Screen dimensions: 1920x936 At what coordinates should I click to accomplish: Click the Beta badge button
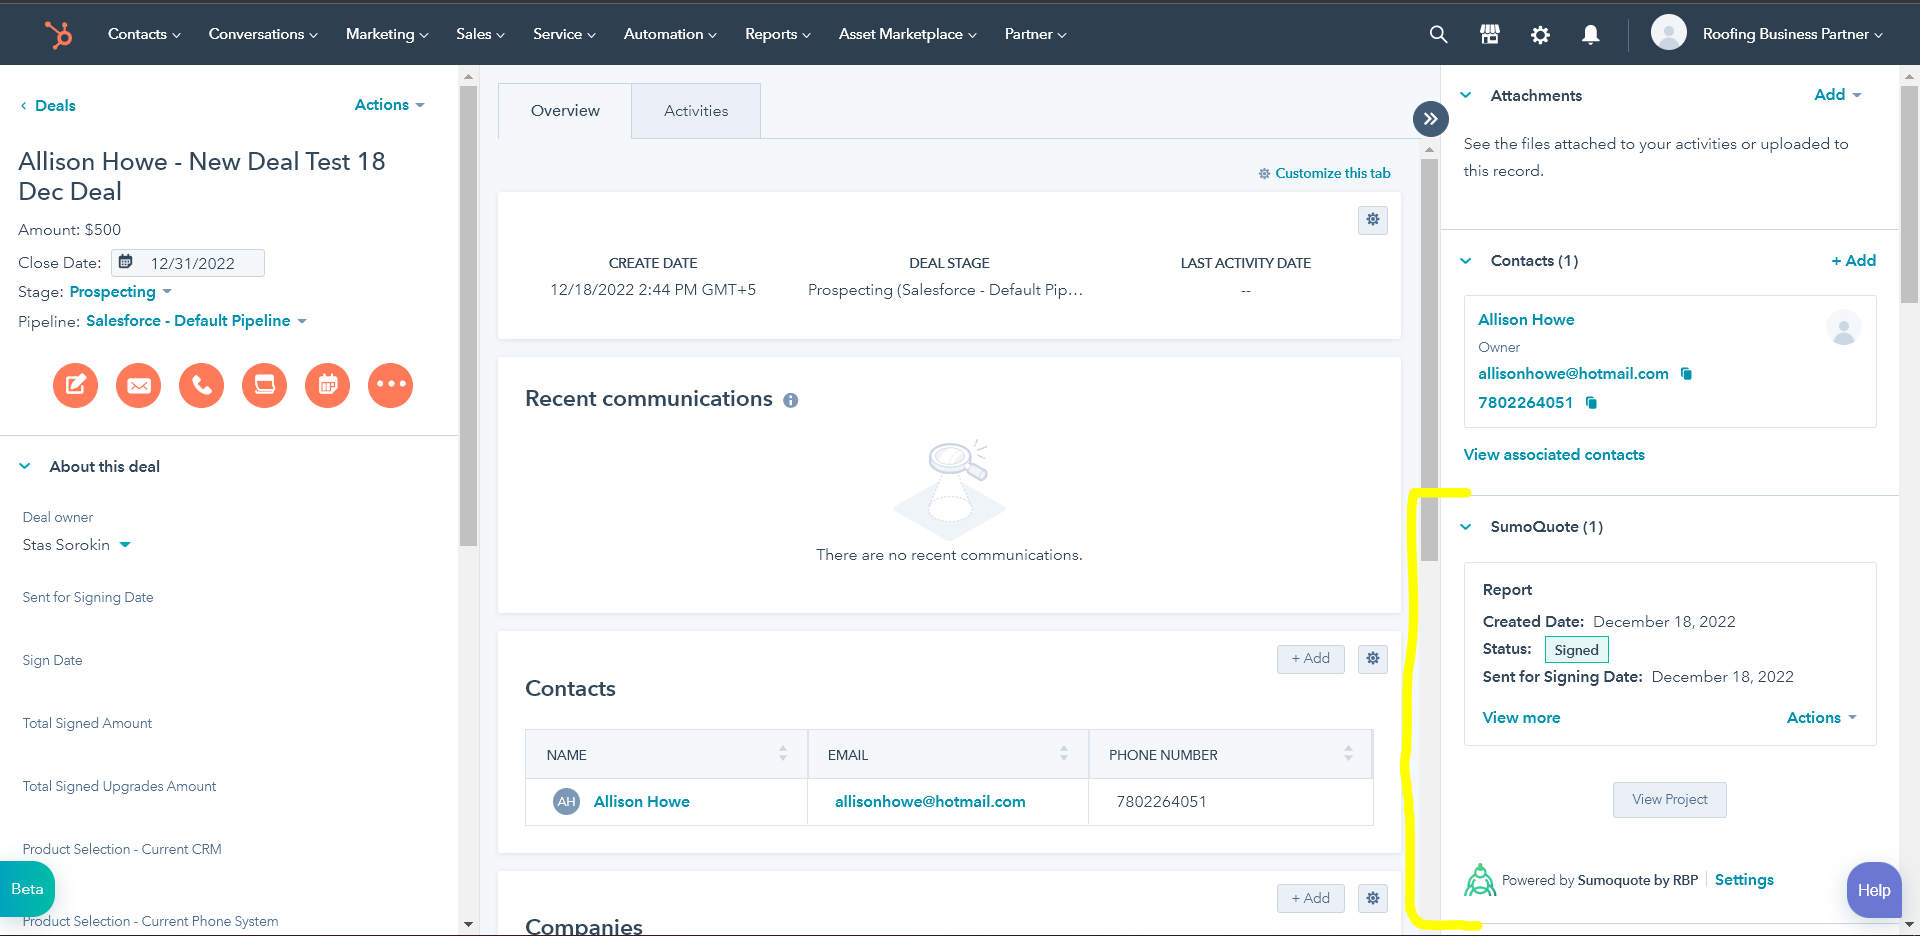(27, 889)
